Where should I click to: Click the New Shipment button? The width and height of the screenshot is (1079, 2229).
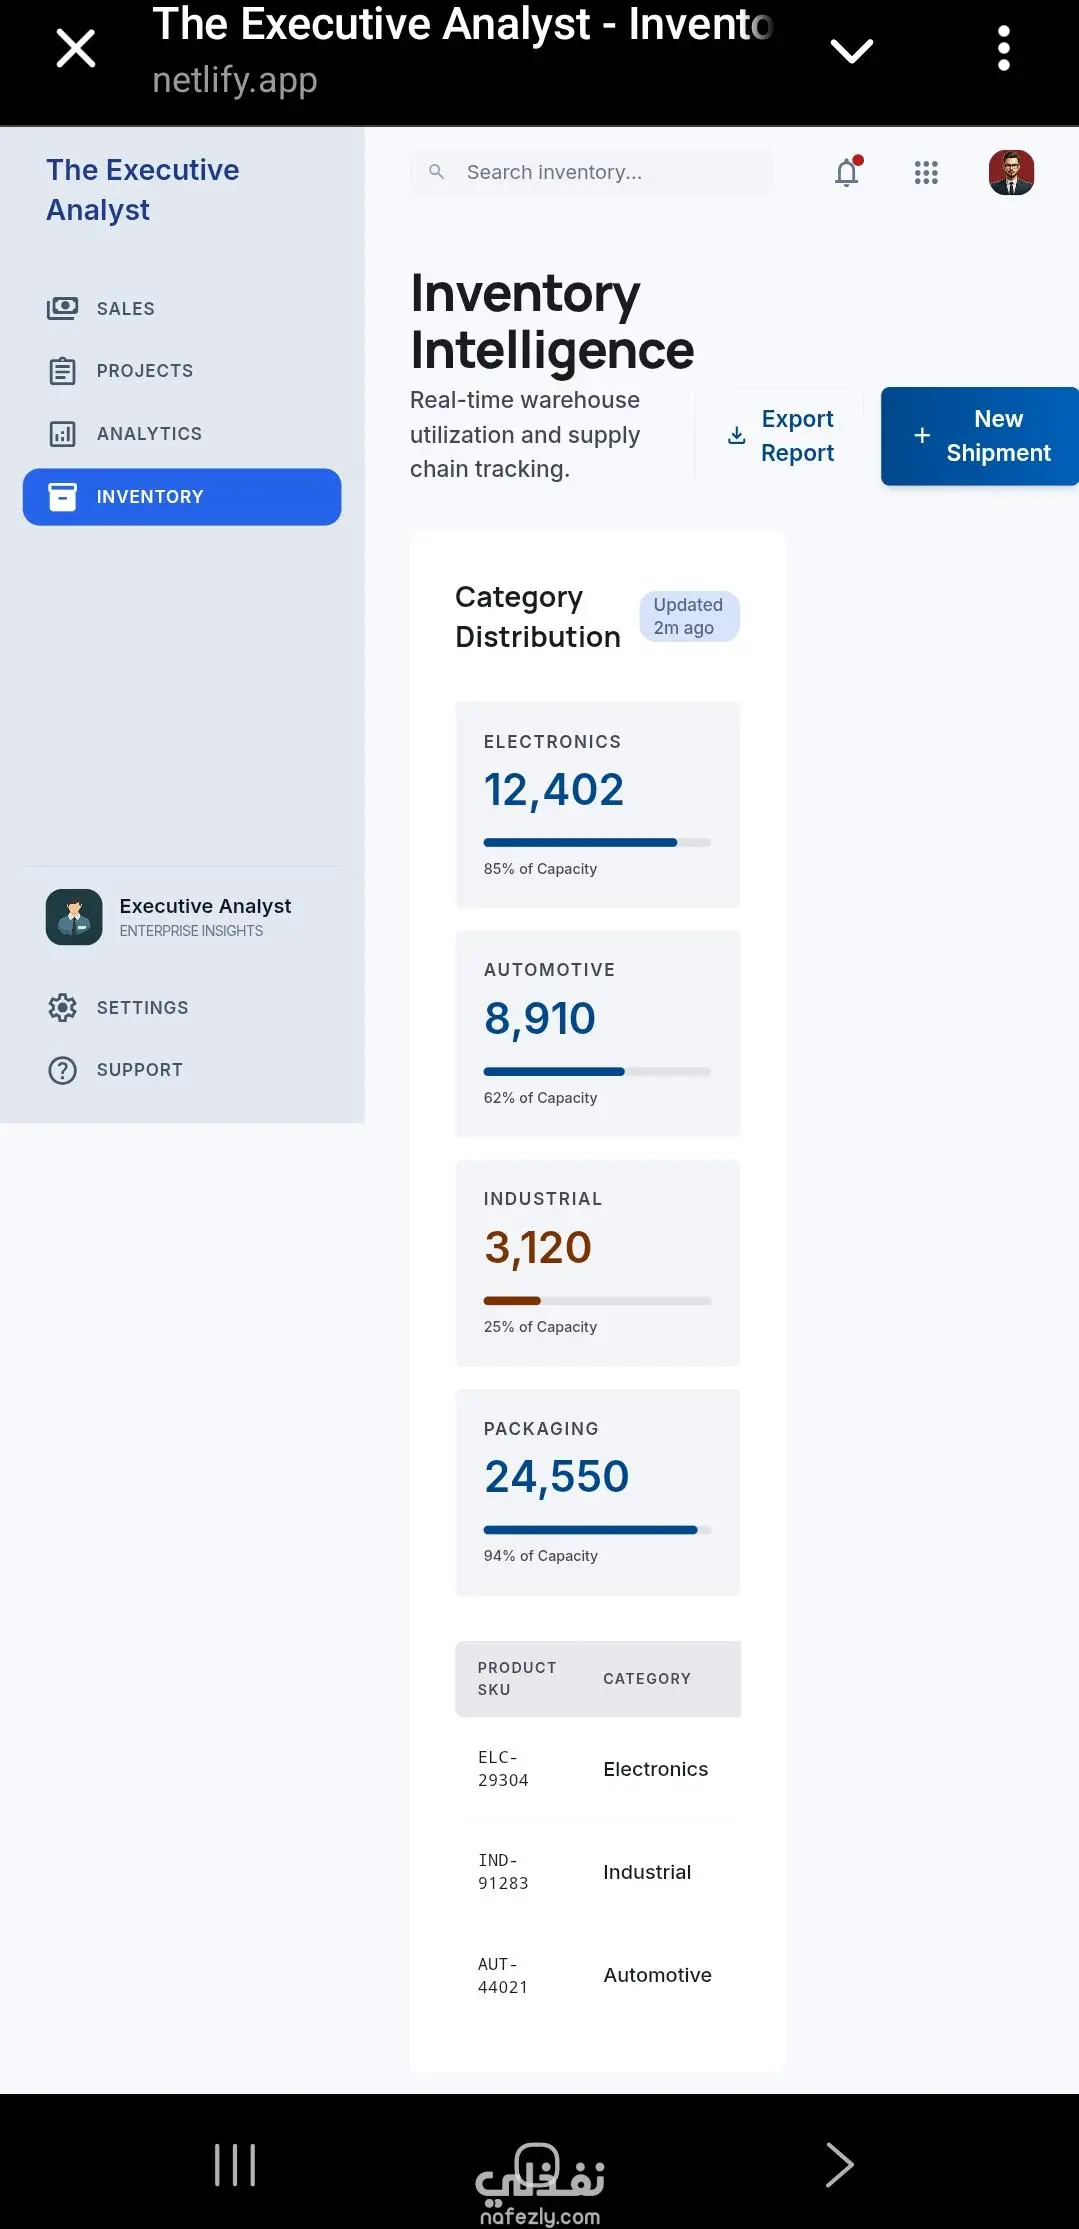[979, 436]
